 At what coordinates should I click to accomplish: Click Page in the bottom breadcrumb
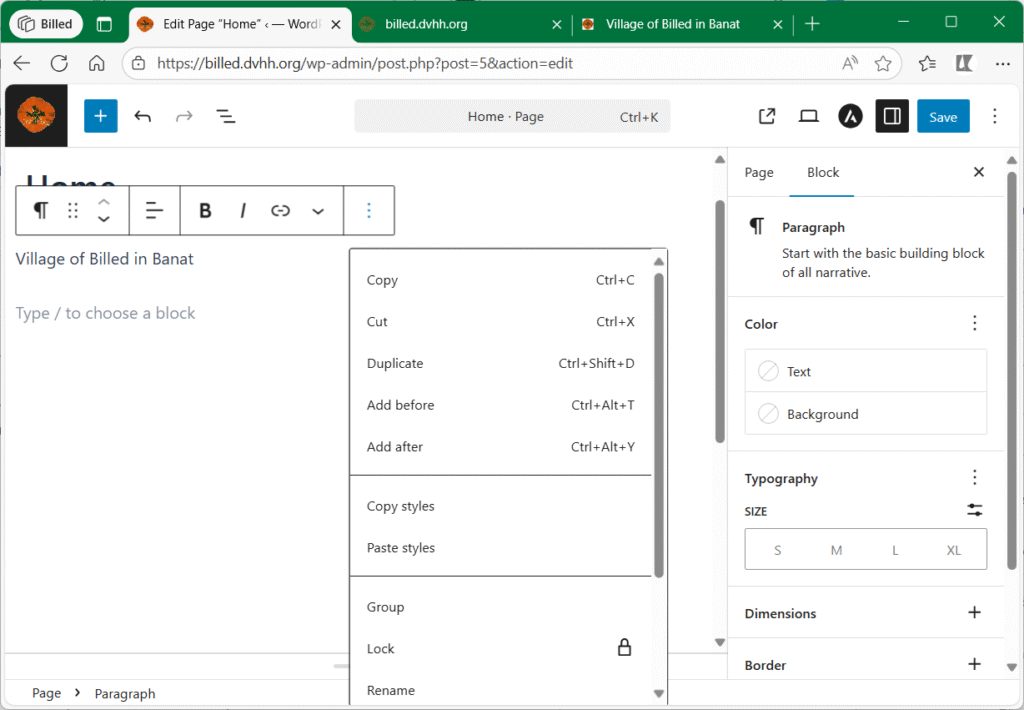(x=46, y=693)
